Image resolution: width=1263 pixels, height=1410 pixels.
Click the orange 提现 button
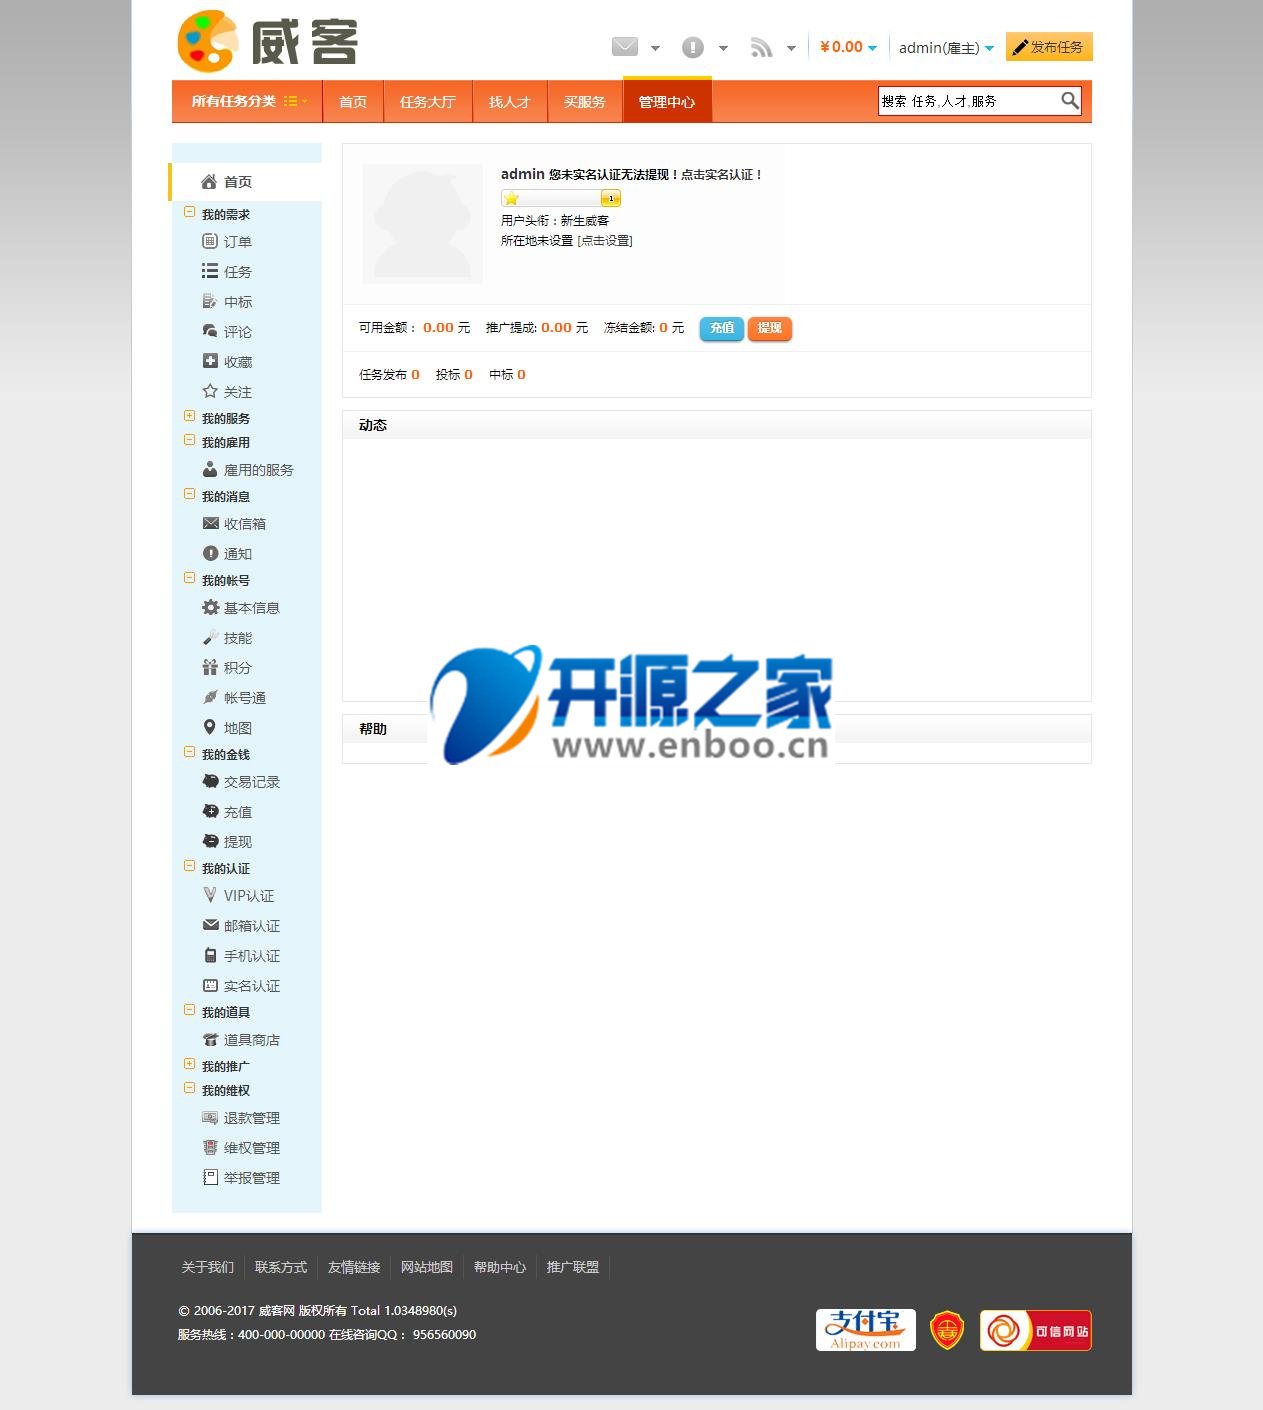[770, 328]
